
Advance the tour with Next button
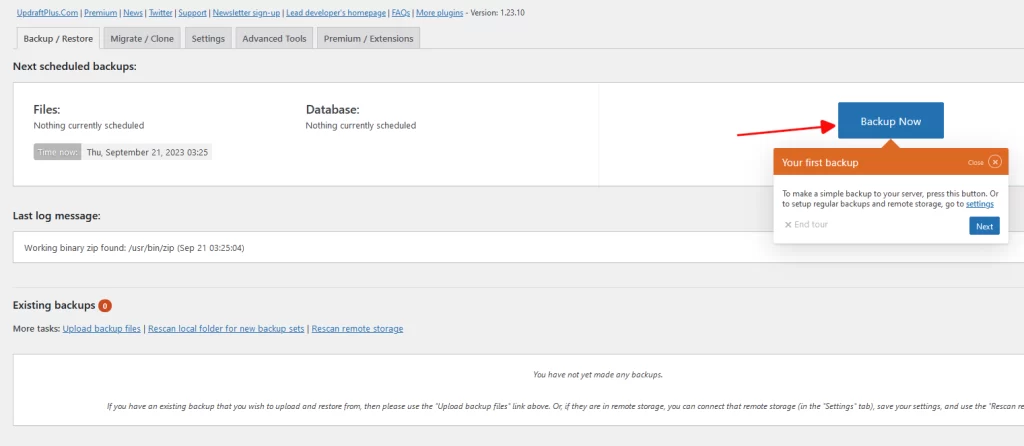click(x=984, y=226)
